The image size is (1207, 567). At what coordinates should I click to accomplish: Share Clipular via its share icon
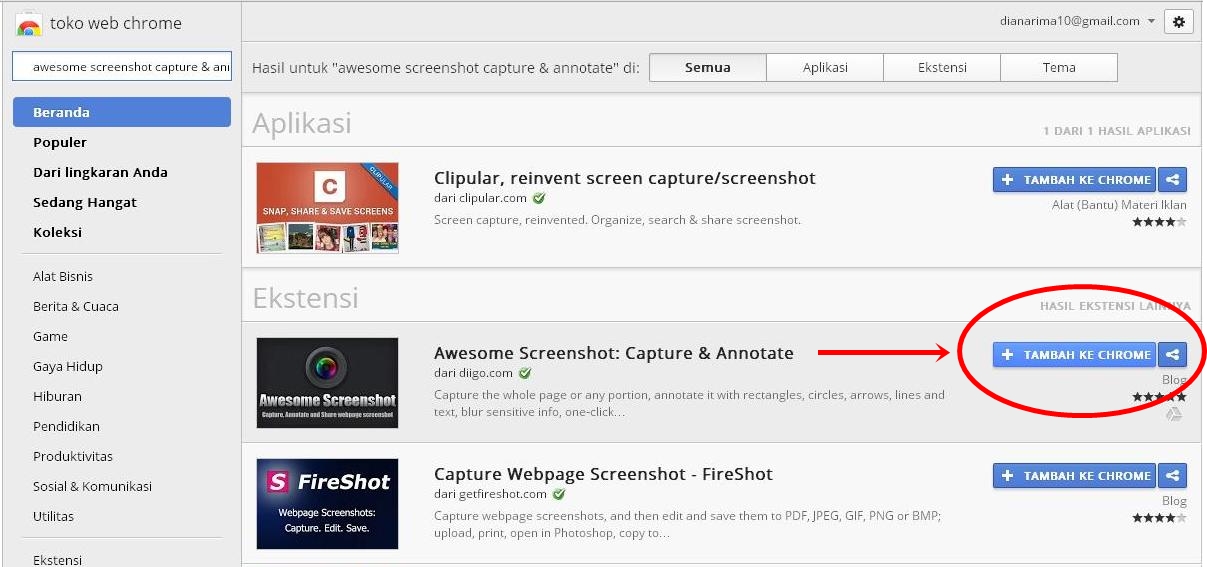[1173, 180]
